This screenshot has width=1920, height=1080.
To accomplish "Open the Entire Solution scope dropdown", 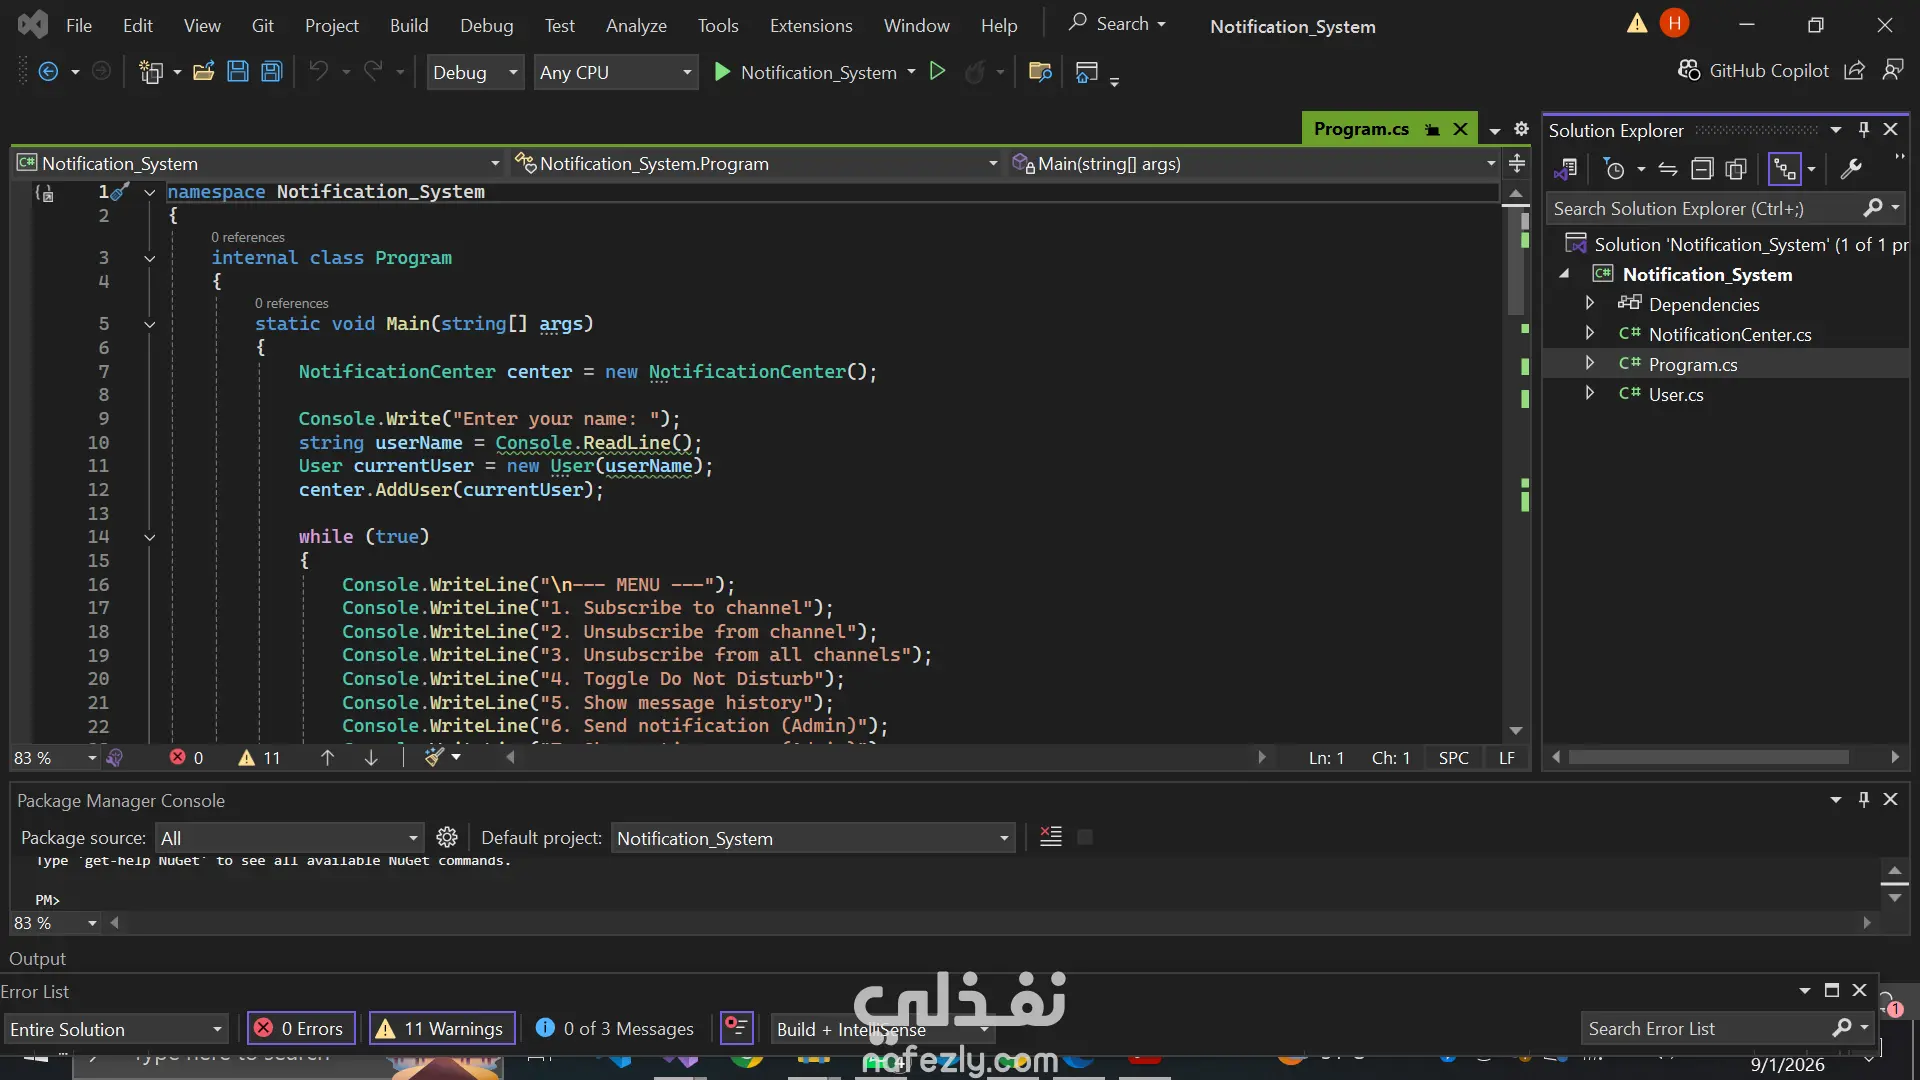I will click(116, 1029).
